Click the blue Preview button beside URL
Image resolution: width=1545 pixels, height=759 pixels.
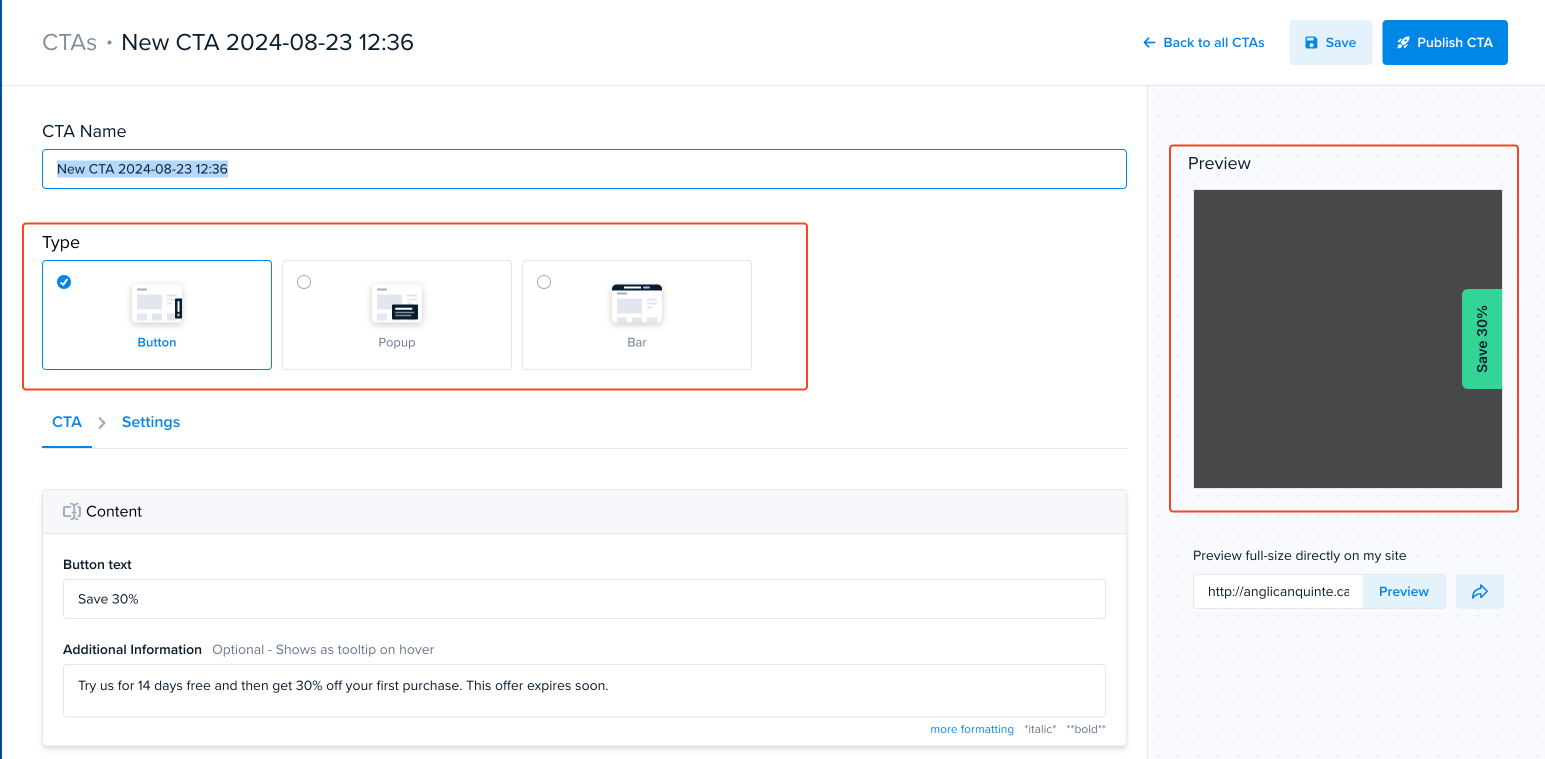pyautogui.click(x=1404, y=591)
